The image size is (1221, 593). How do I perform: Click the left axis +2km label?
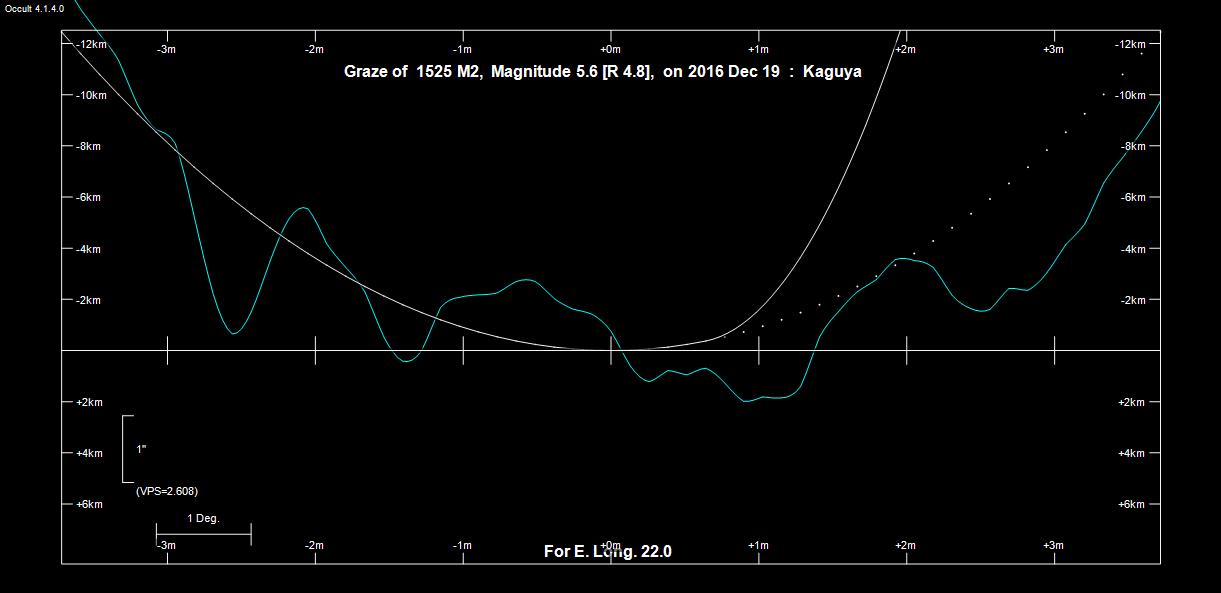(89, 402)
